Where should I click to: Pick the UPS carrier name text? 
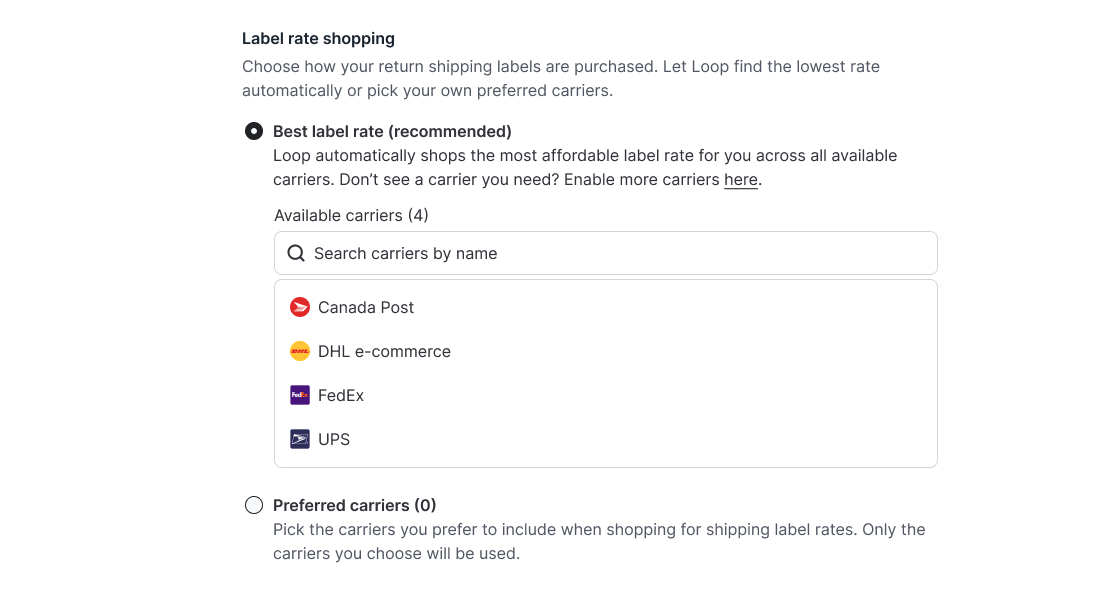point(334,439)
